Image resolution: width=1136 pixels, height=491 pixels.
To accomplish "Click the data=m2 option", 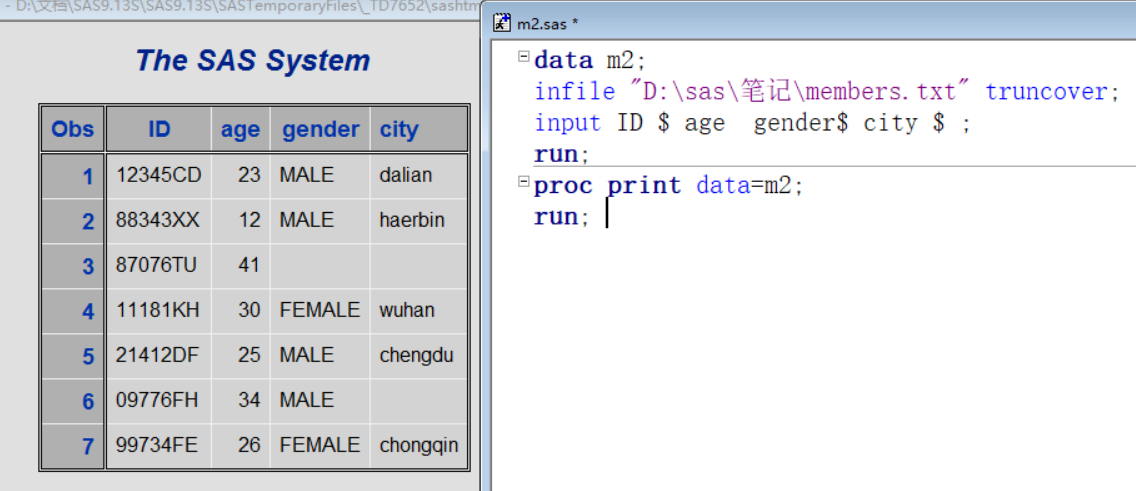I will click(743, 186).
